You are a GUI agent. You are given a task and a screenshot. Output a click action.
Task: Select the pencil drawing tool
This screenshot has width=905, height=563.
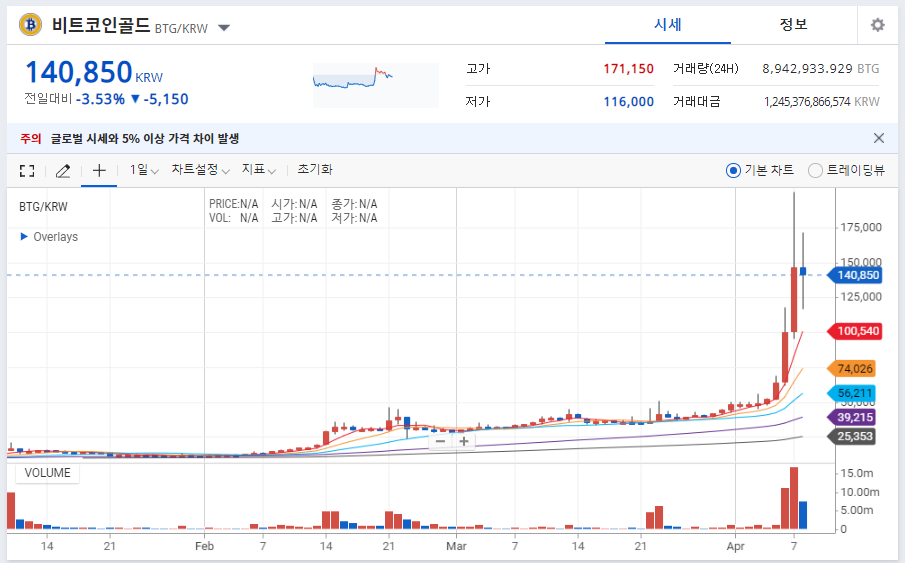(x=63, y=170)
